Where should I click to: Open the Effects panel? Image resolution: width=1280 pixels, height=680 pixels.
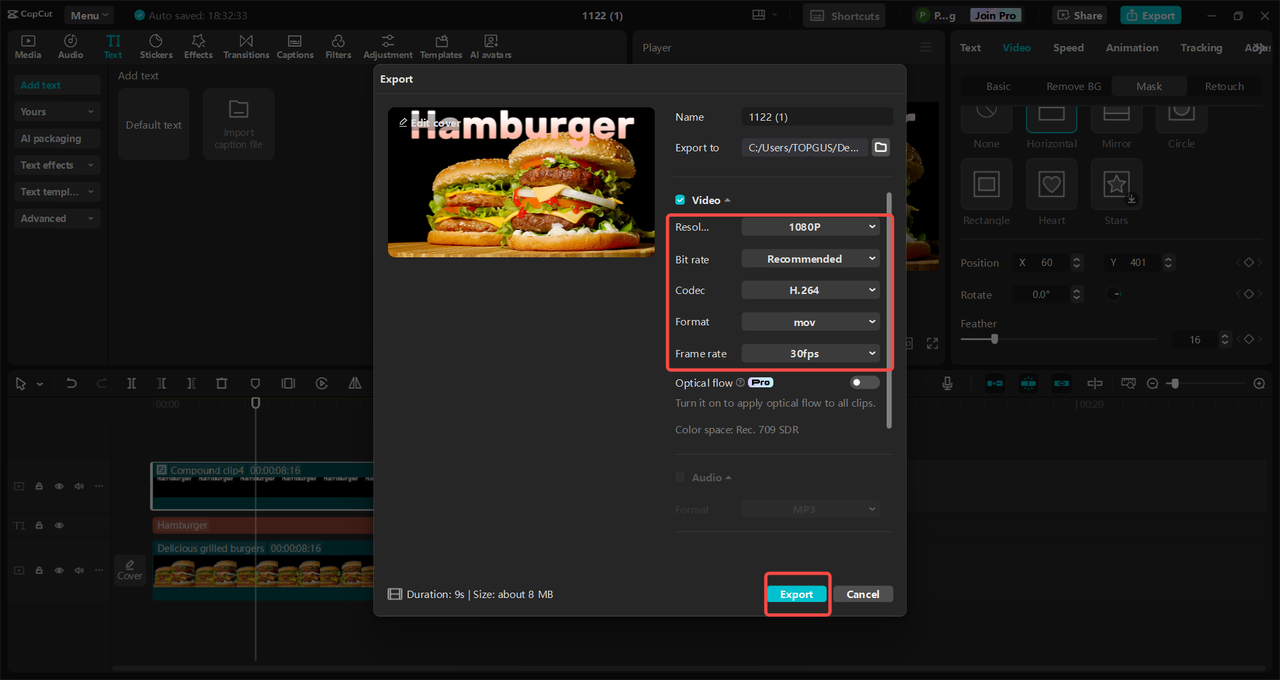pos(198,46)
